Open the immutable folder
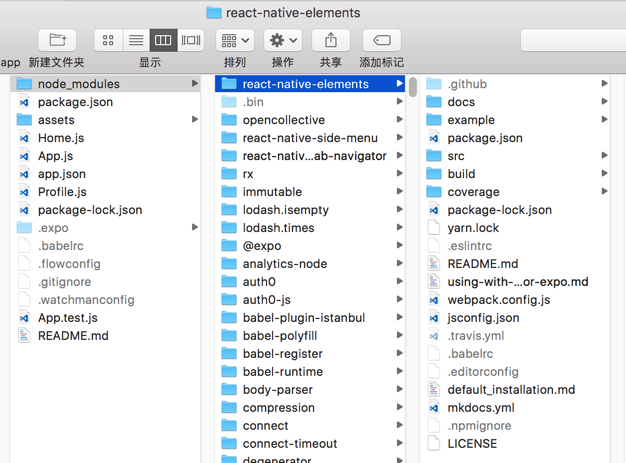The width and height of the screenshot is (626, 463). (310, 192)
